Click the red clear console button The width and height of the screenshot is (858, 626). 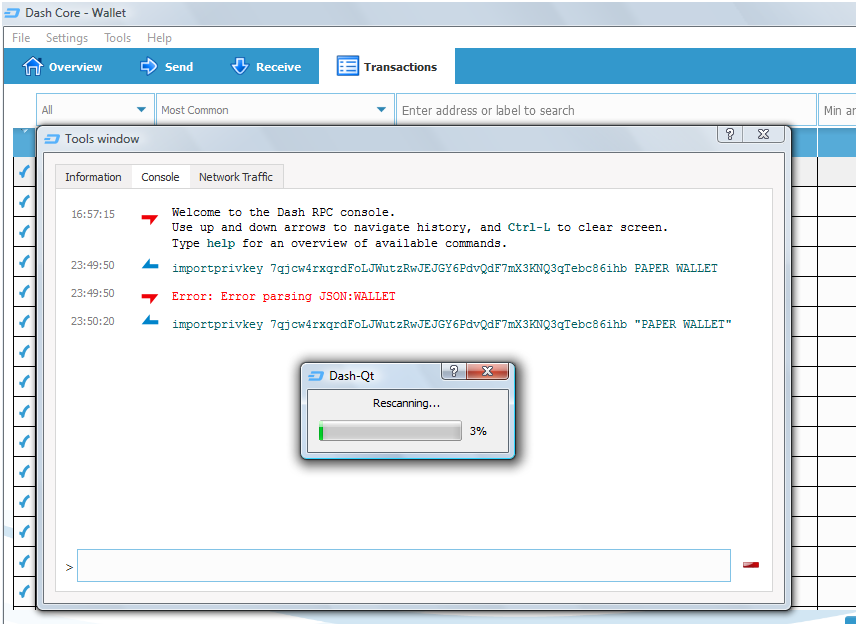751,565
